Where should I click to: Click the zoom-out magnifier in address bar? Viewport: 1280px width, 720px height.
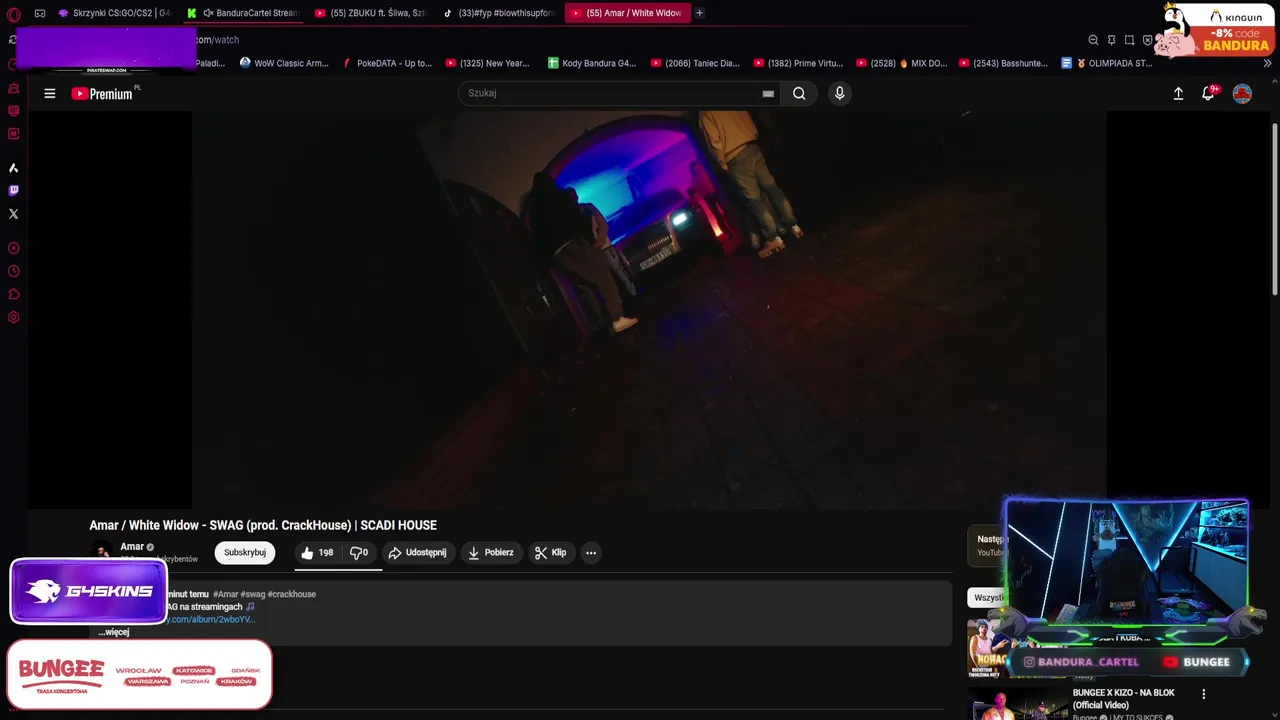point(1093,40)
